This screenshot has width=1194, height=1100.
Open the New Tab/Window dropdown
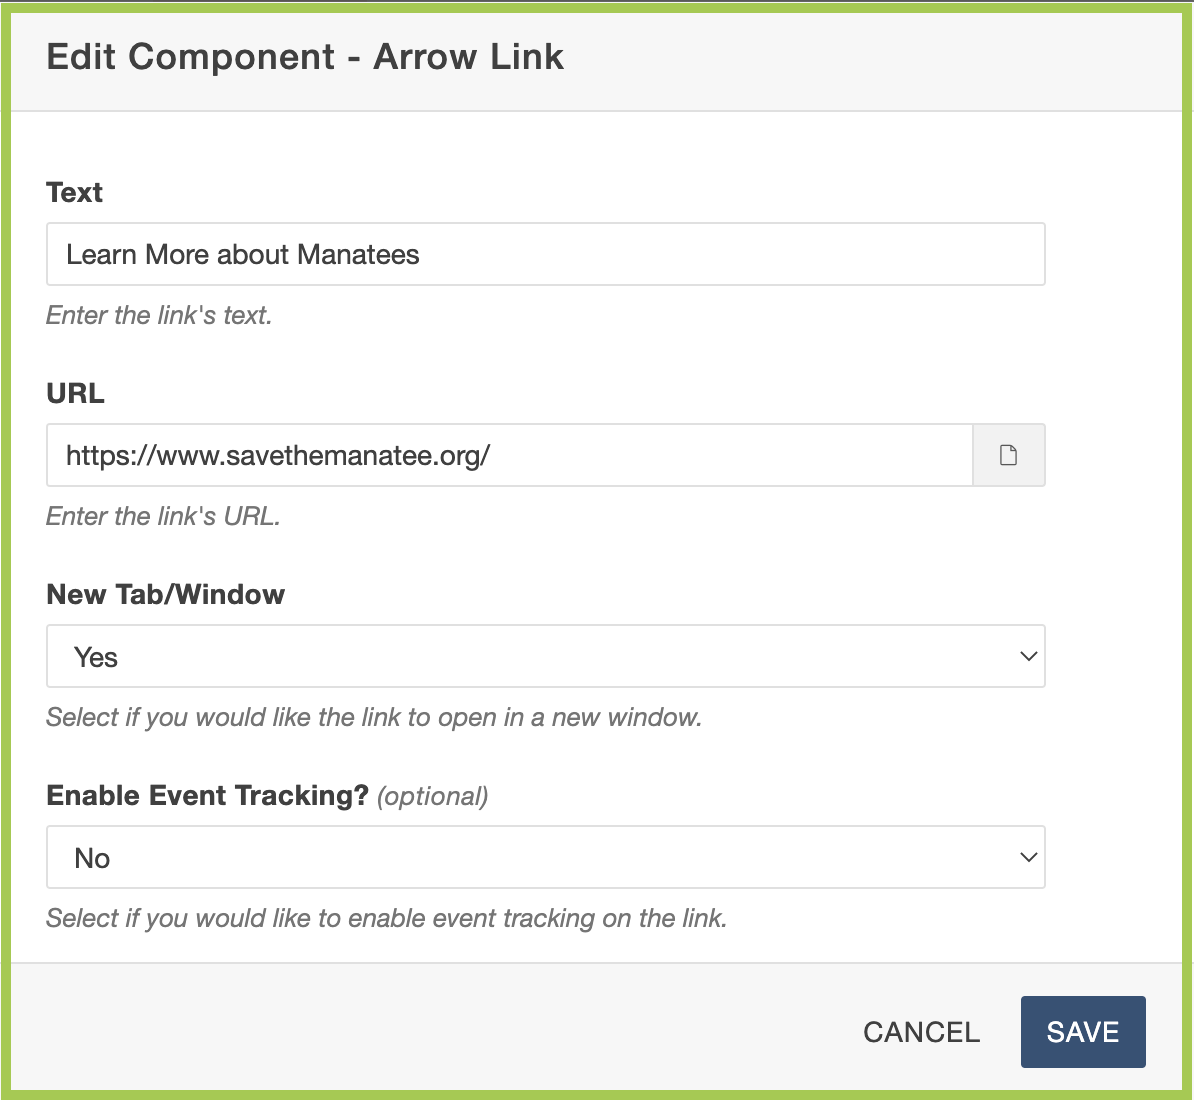point(545,657)
